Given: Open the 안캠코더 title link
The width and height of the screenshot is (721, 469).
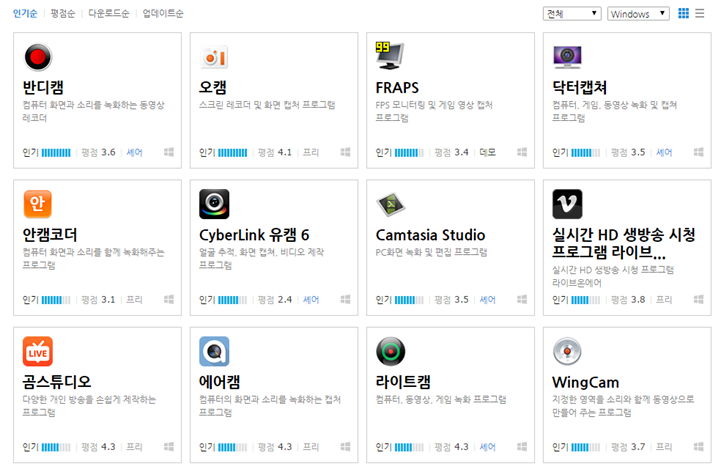Looking at the screenshot, I should coord(50,234).
